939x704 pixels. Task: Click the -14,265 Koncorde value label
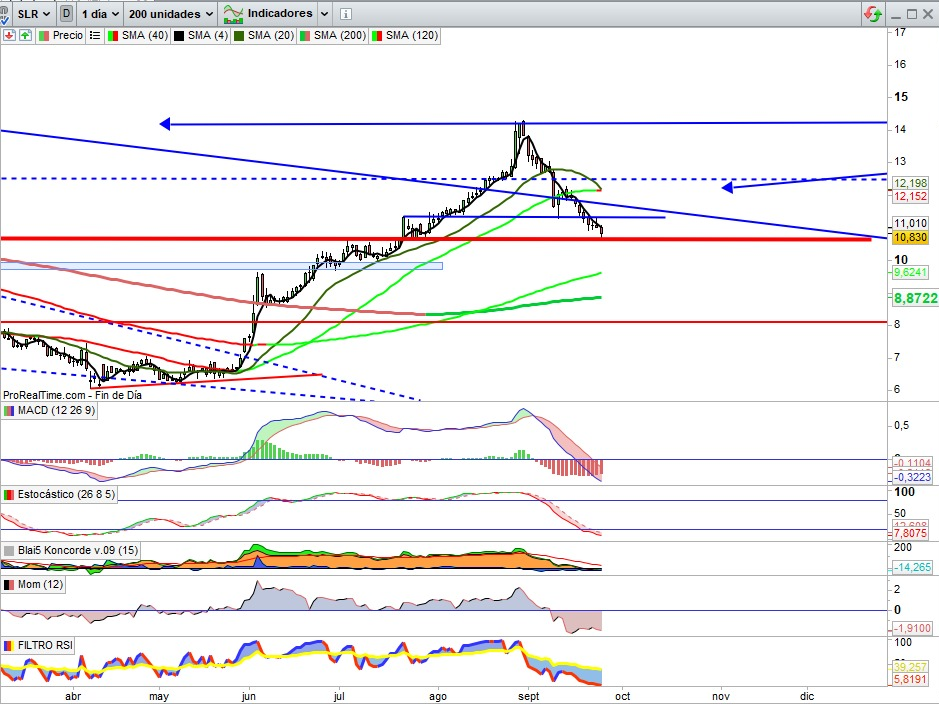tap(912, 567)
